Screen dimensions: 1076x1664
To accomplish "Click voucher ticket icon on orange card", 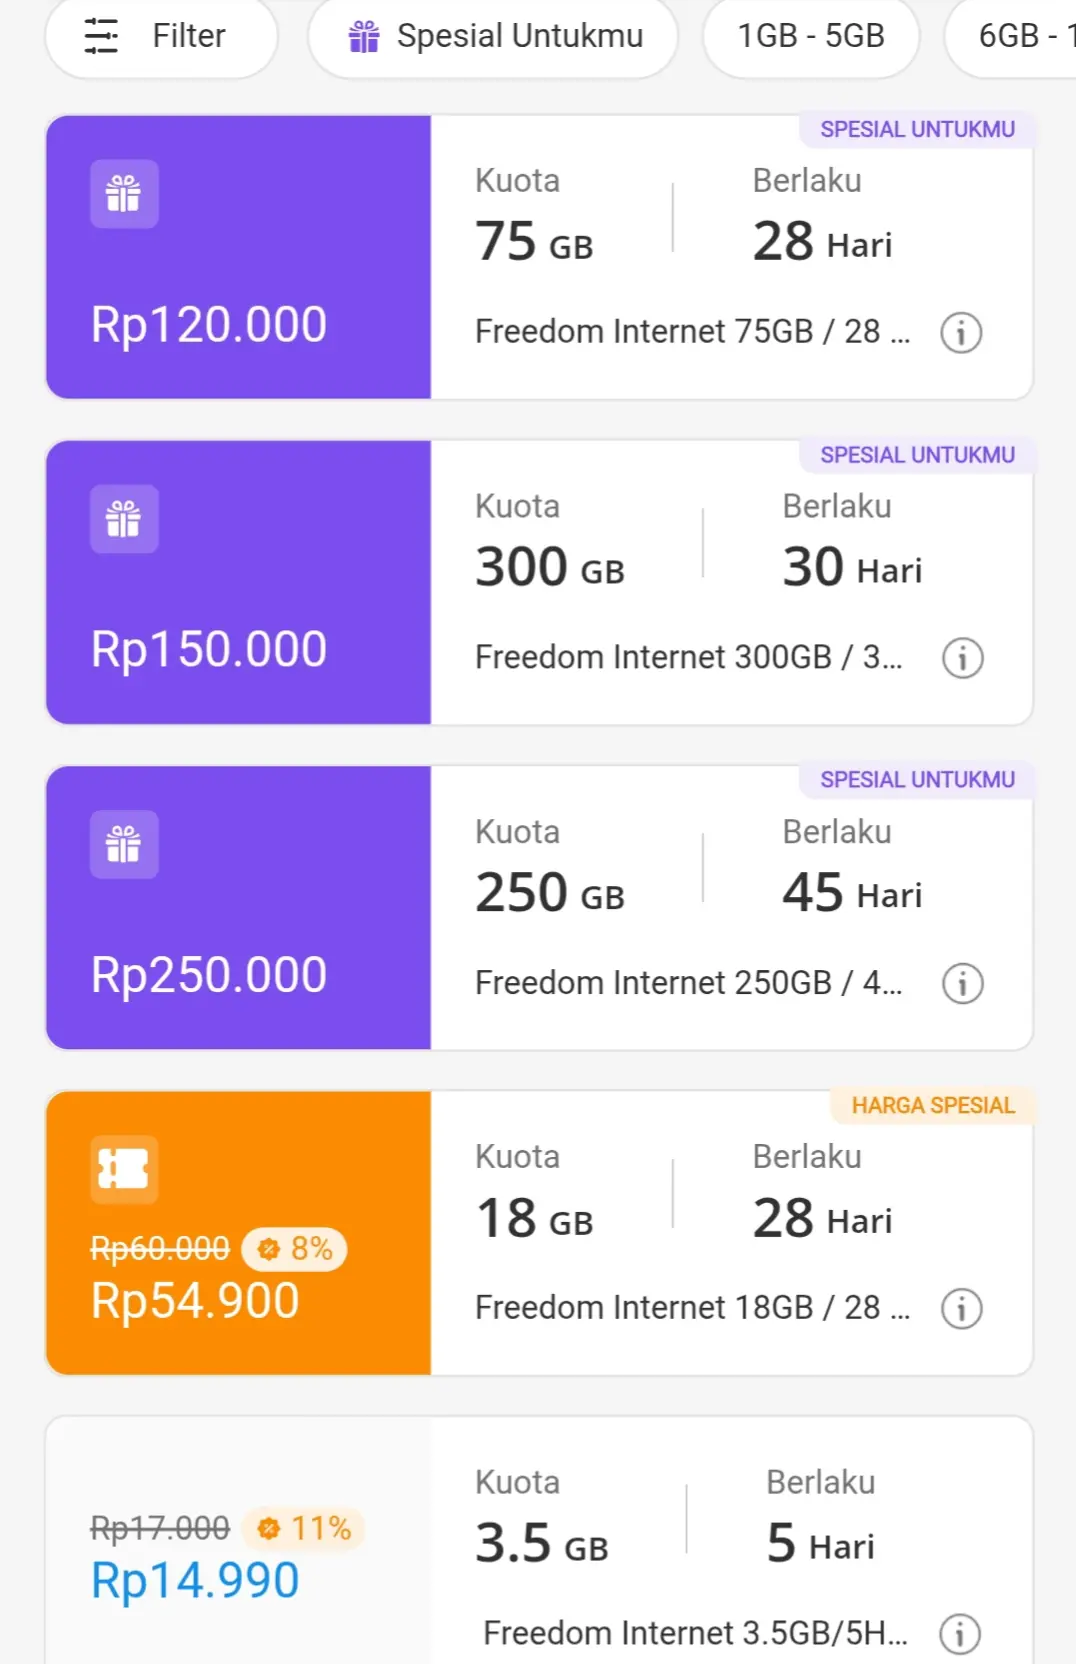I will (x=124, y=1169).
